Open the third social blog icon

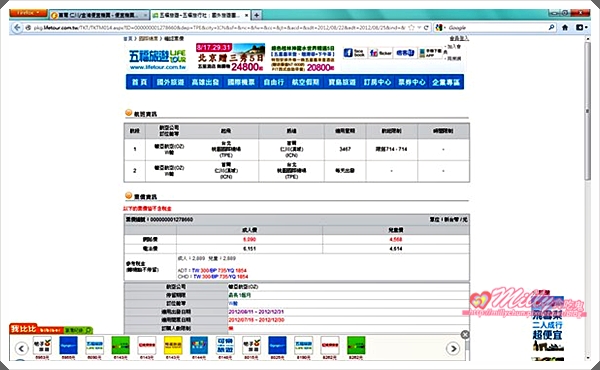(x=405, y=53)
